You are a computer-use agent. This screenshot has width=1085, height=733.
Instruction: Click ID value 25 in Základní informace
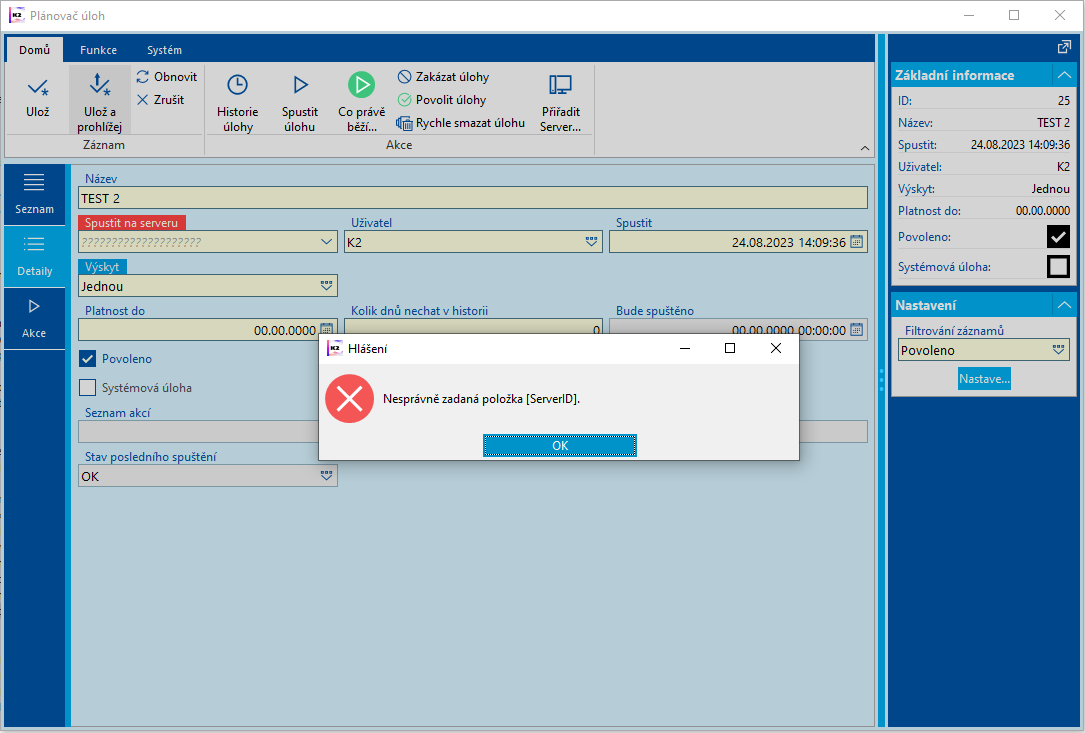tap(1064, 100)
